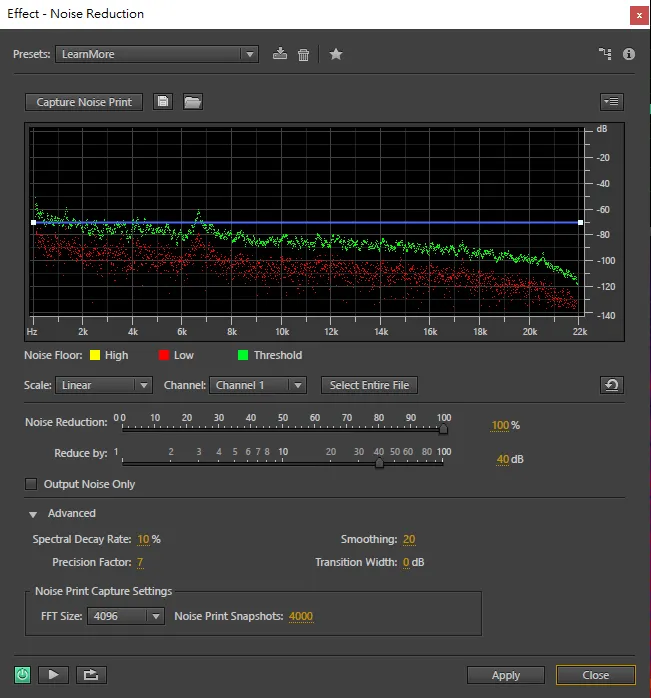This screenshot has height=698, width=651.
Task: Click the Noise Print Snapshots value
Action: [x=301, y=616]
